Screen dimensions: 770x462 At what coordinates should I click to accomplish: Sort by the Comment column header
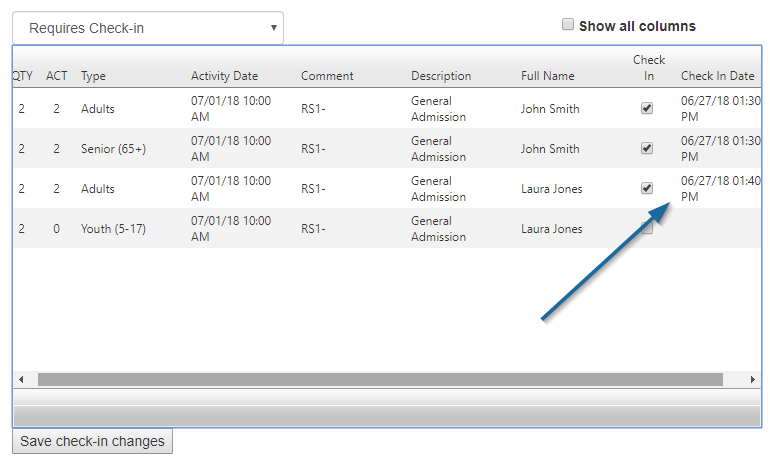[327, 76]
